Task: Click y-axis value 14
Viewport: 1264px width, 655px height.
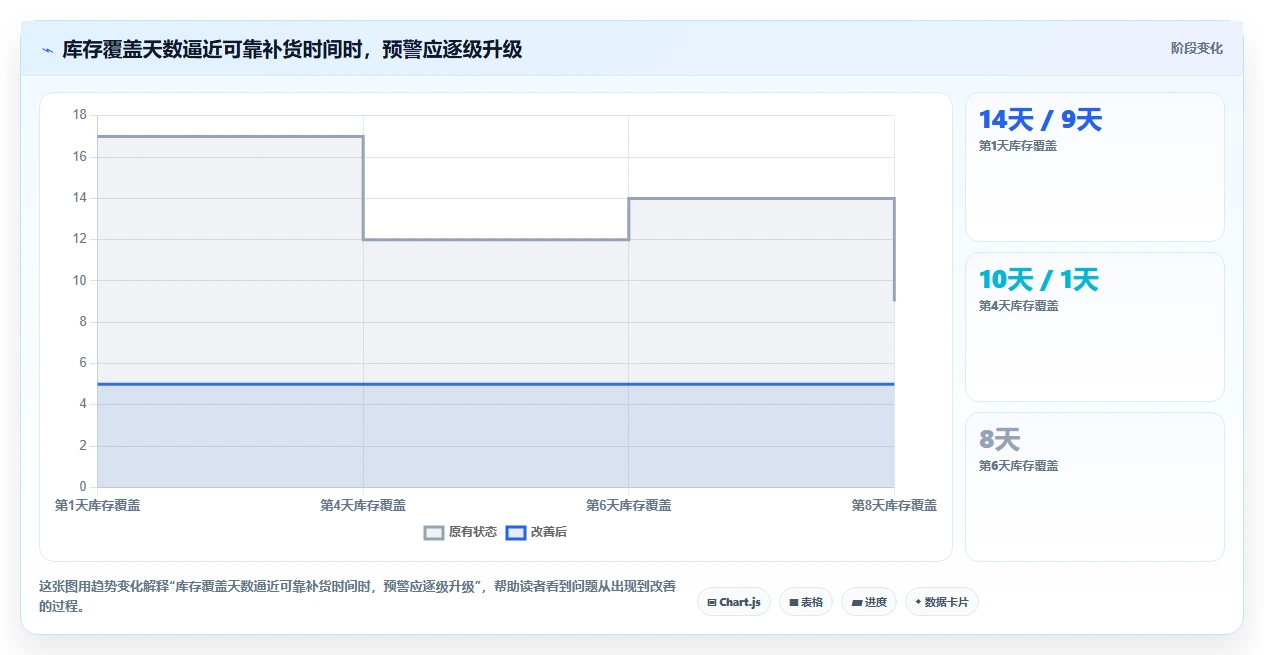Action: (80, 198)
